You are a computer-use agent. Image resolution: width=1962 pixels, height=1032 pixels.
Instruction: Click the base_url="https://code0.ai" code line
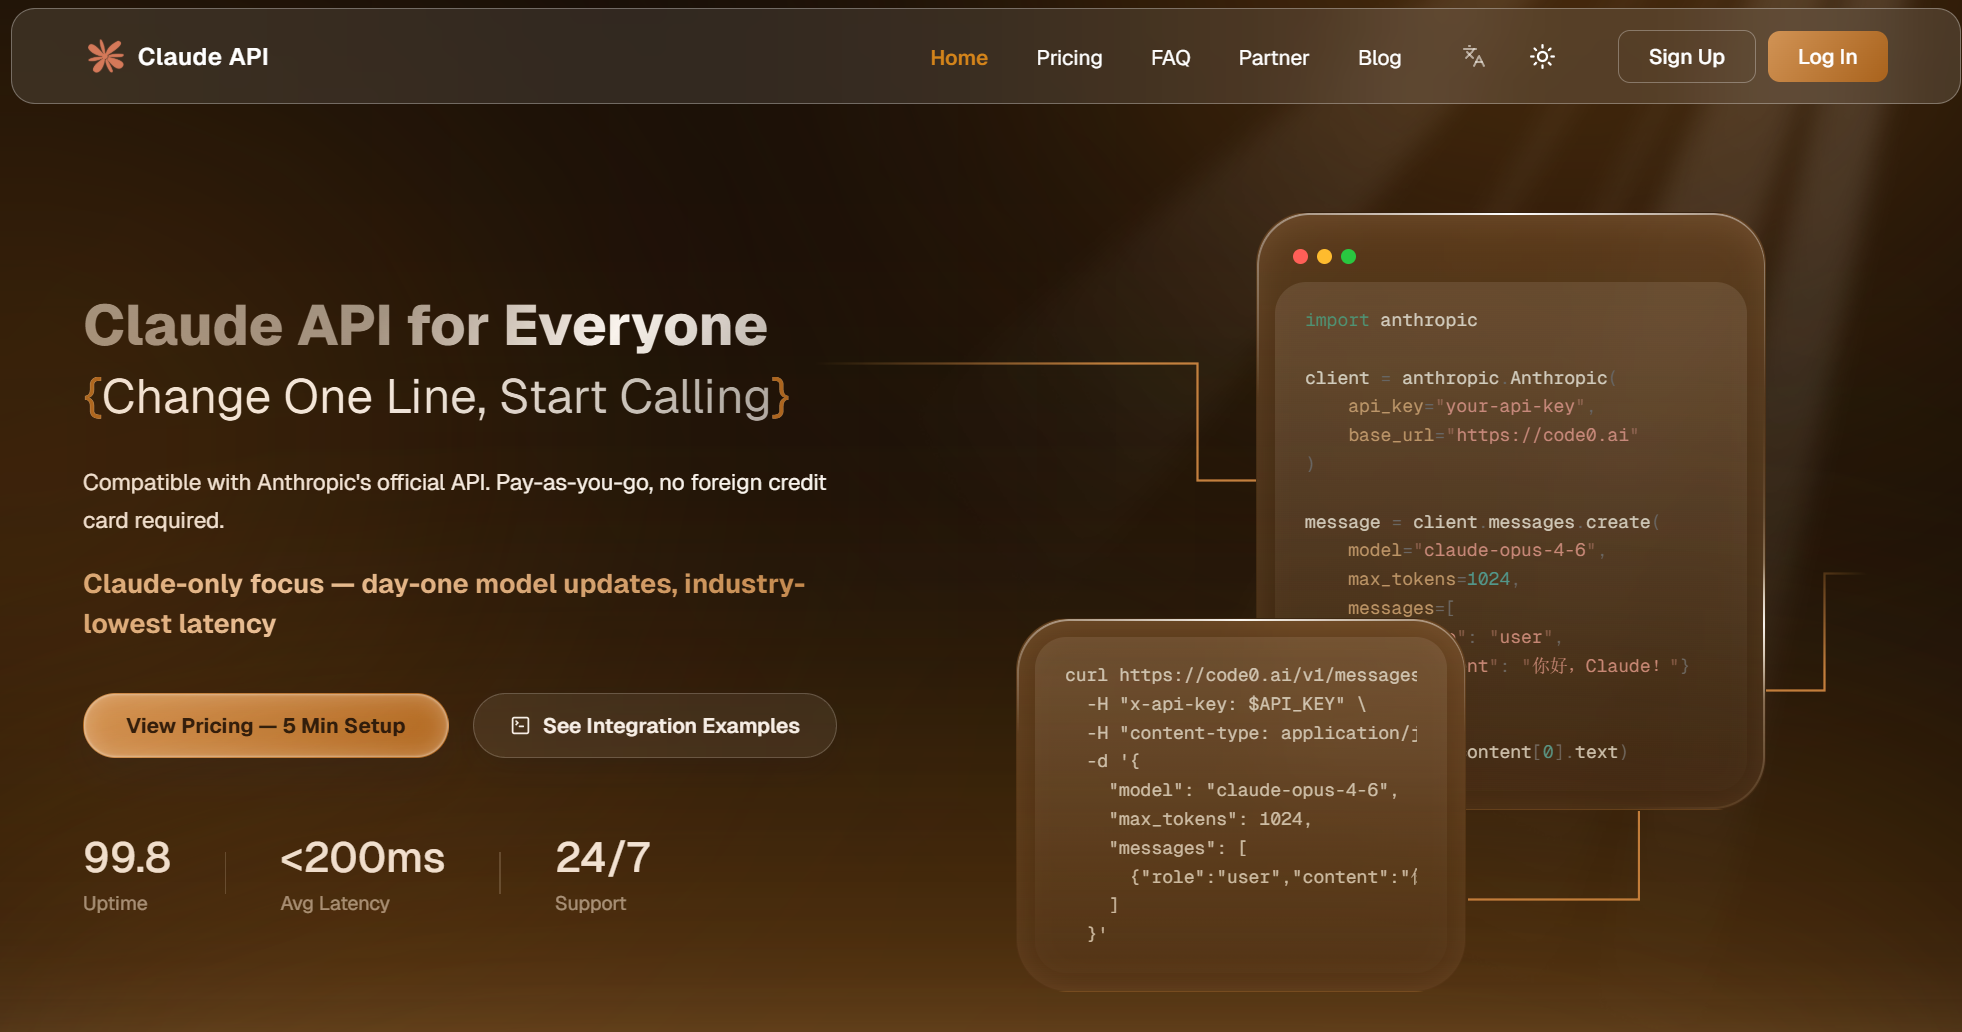[1493, 435]
